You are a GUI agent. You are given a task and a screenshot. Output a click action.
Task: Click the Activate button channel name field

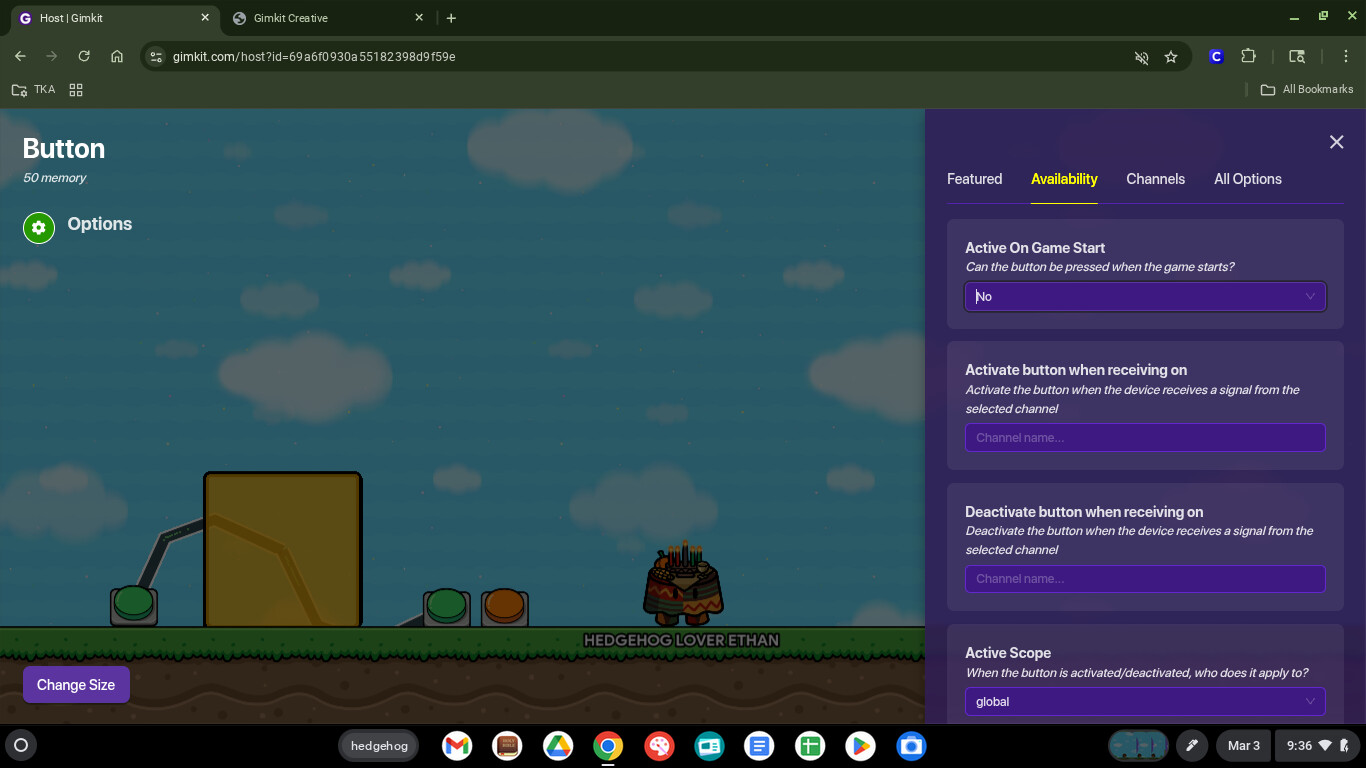pyautogui.click(x=1144, y=438)
